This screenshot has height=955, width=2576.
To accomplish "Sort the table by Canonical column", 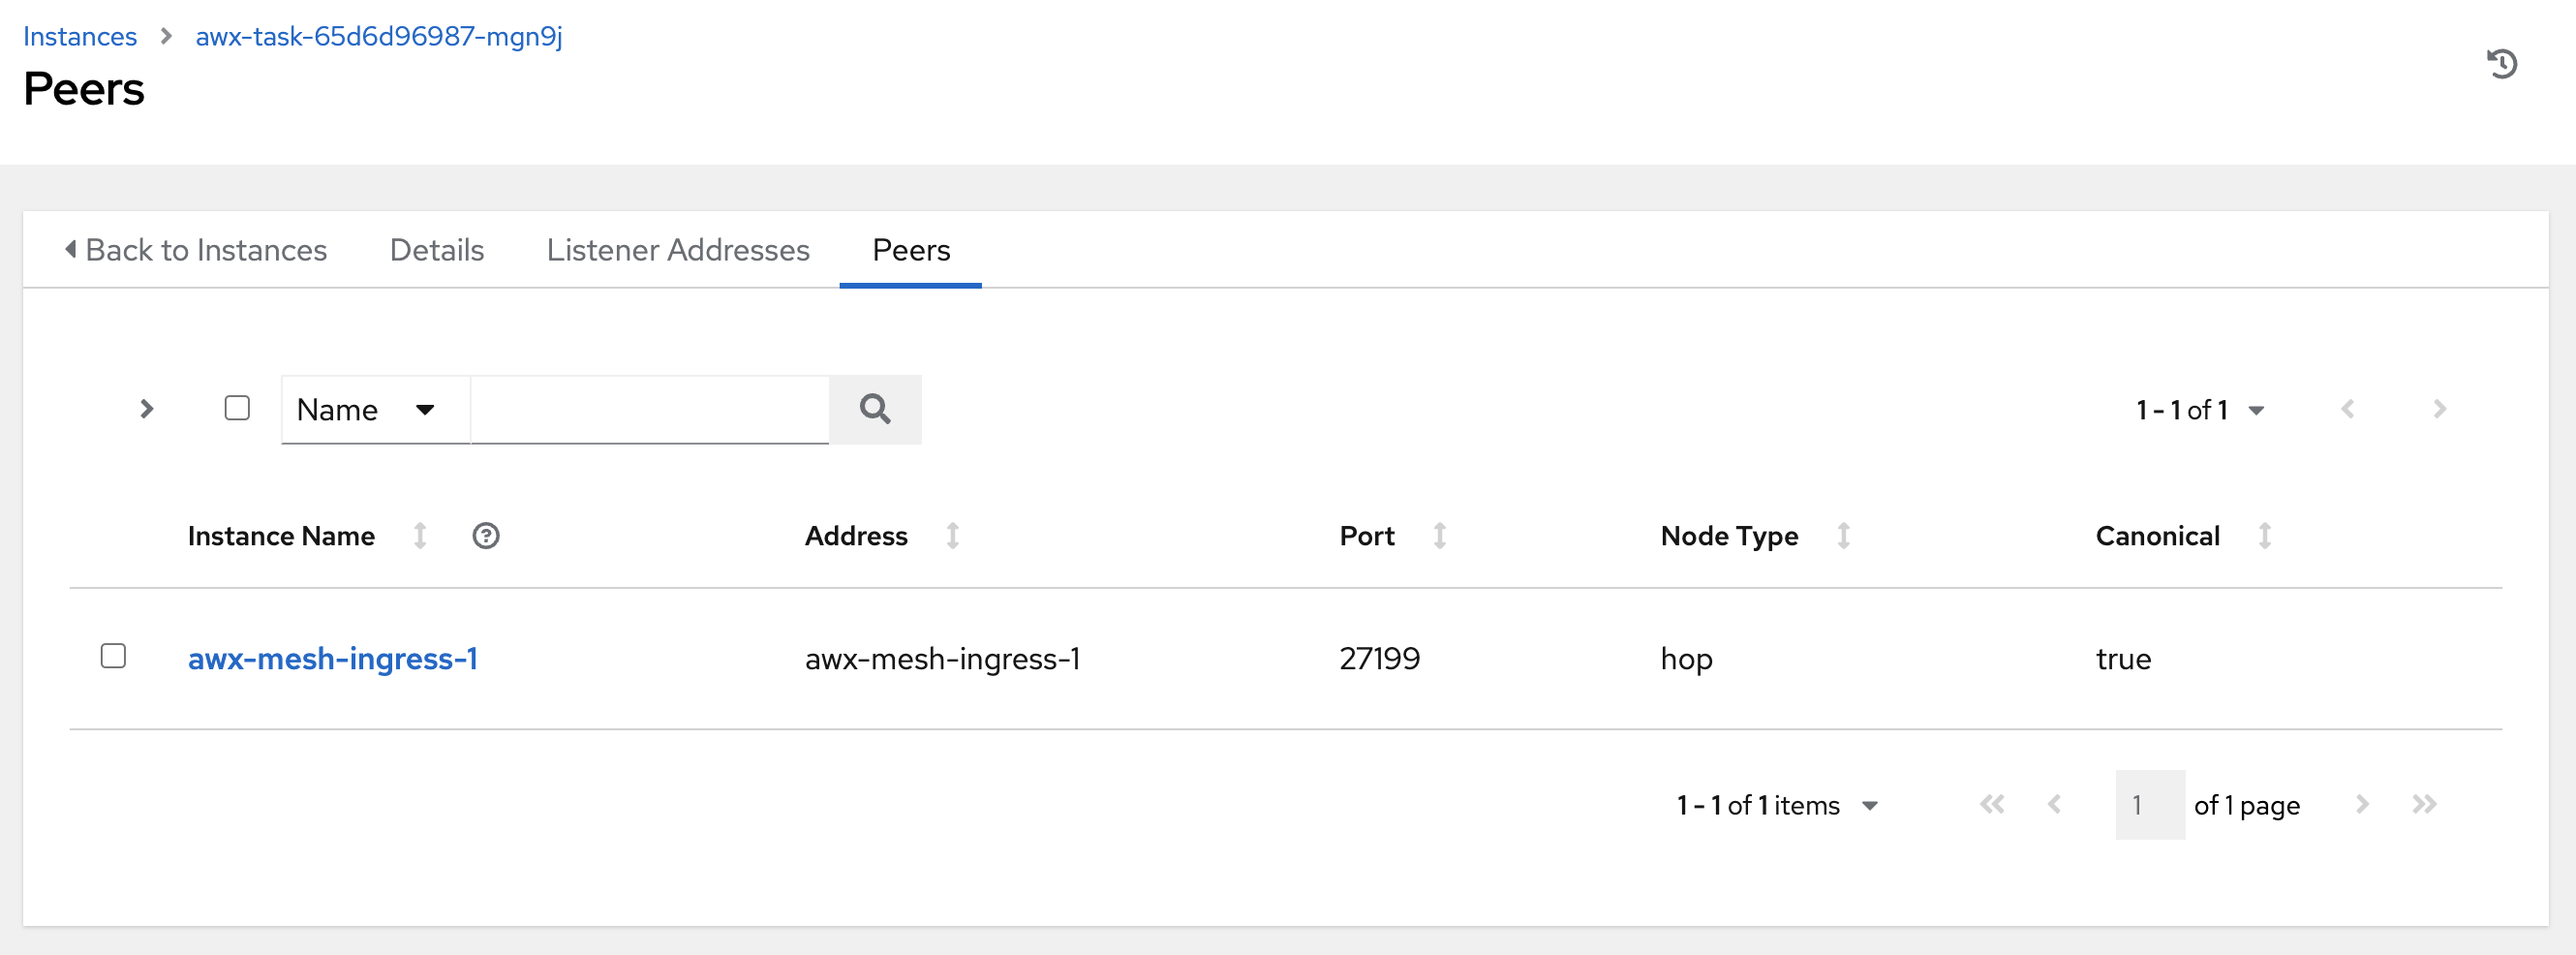I will coord(2264,536).
